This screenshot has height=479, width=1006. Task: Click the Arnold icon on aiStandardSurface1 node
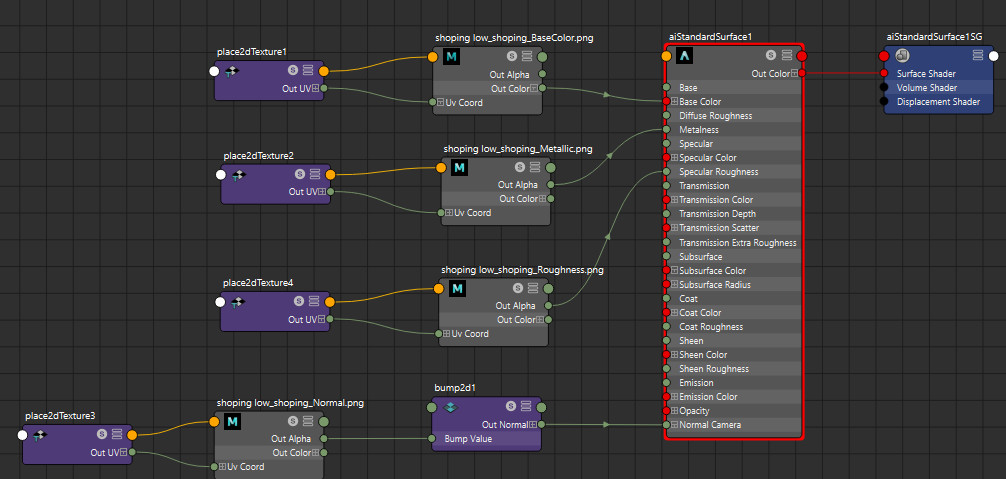(x=685, y=56)
